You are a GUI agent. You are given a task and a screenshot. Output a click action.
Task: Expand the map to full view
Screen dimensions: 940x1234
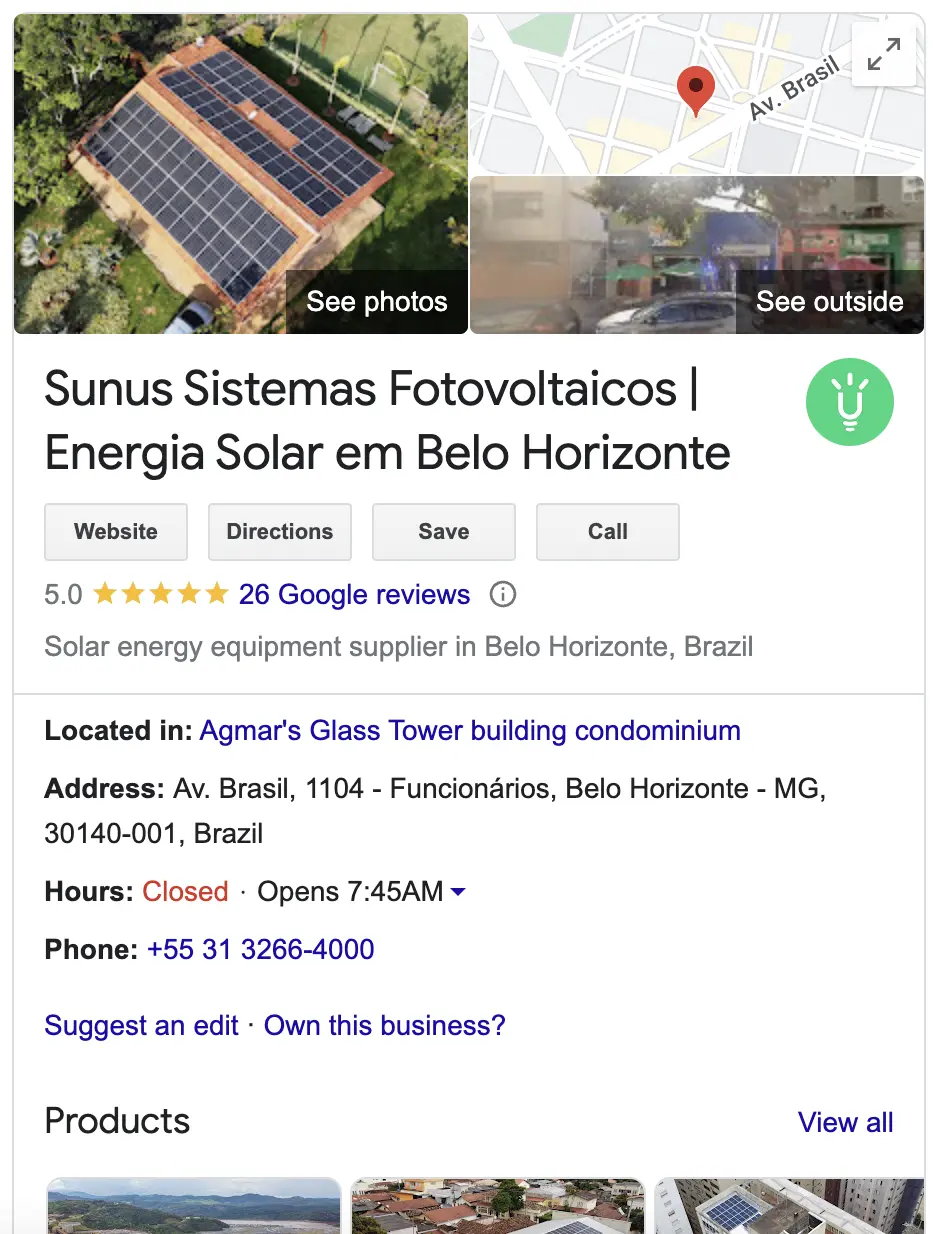click(883, 54)
